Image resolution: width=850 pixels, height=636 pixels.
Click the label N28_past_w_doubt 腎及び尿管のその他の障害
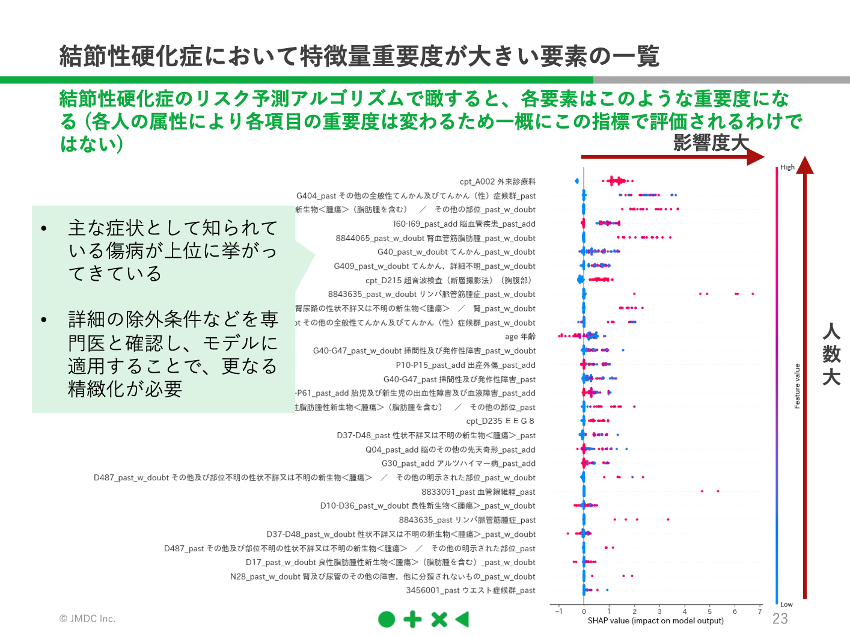tap(383, 576)
